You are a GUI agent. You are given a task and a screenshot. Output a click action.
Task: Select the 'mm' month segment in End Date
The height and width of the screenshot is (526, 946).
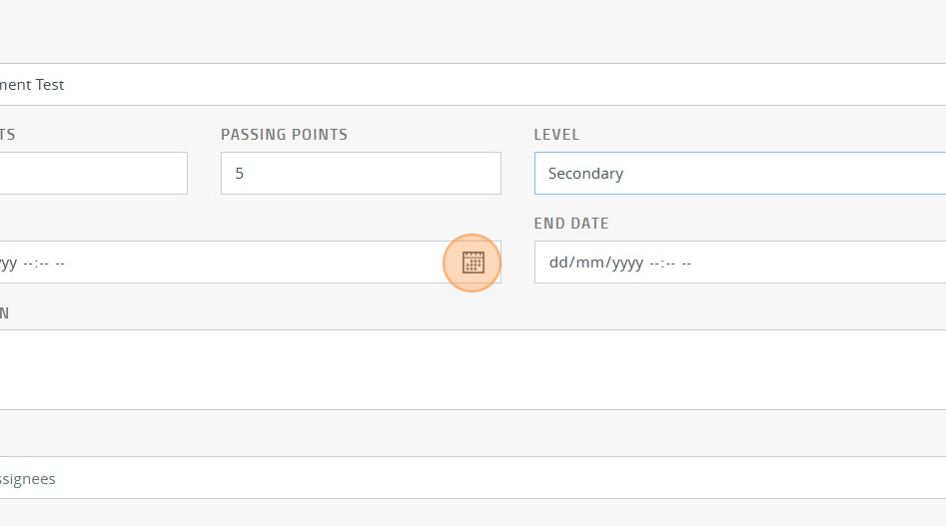coord(583,263)
